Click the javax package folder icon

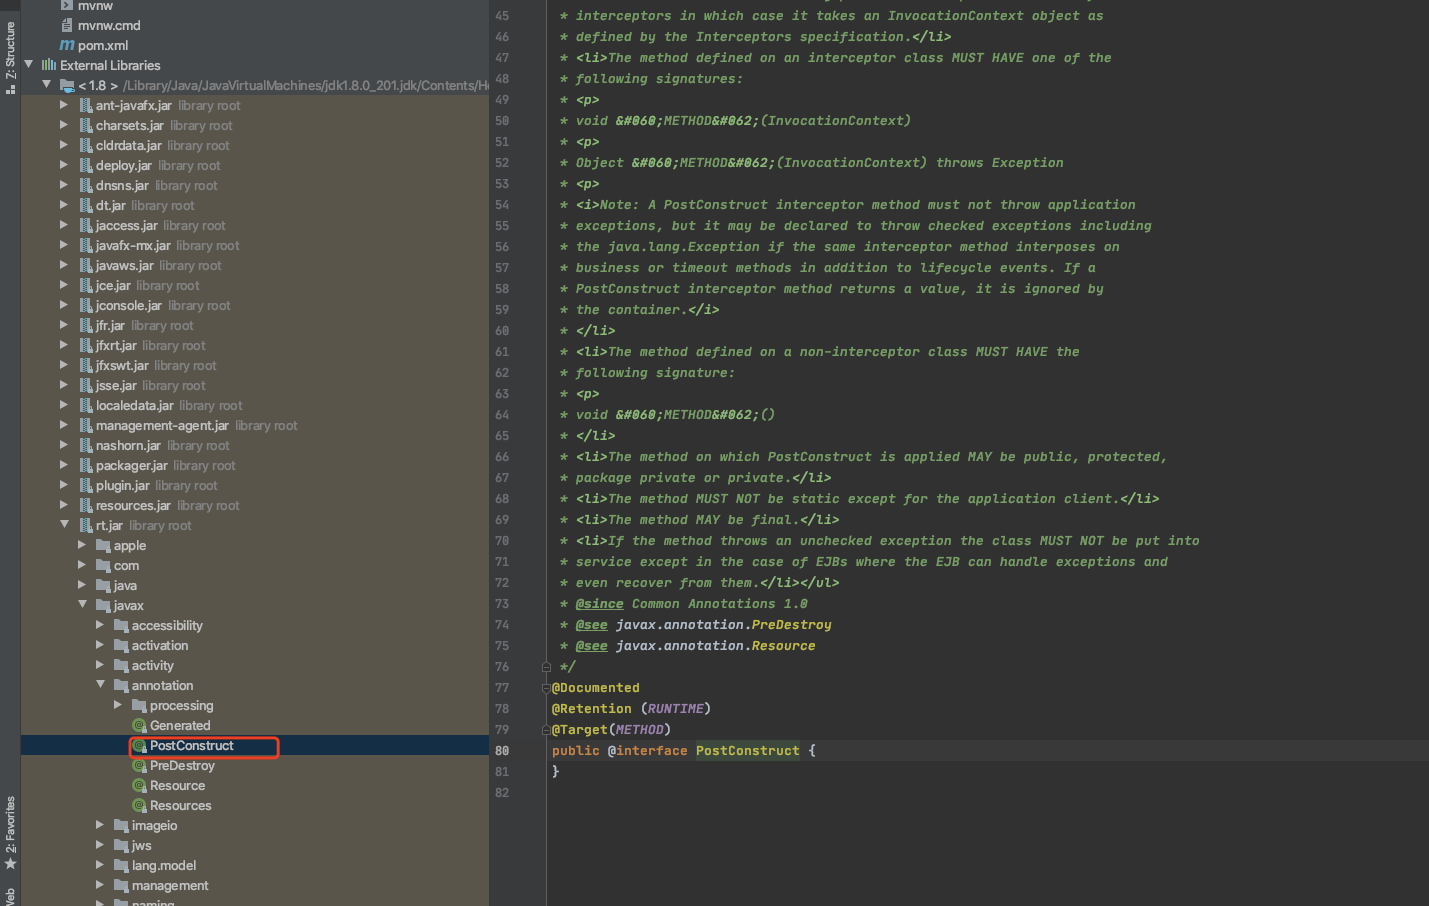point(103,605)
